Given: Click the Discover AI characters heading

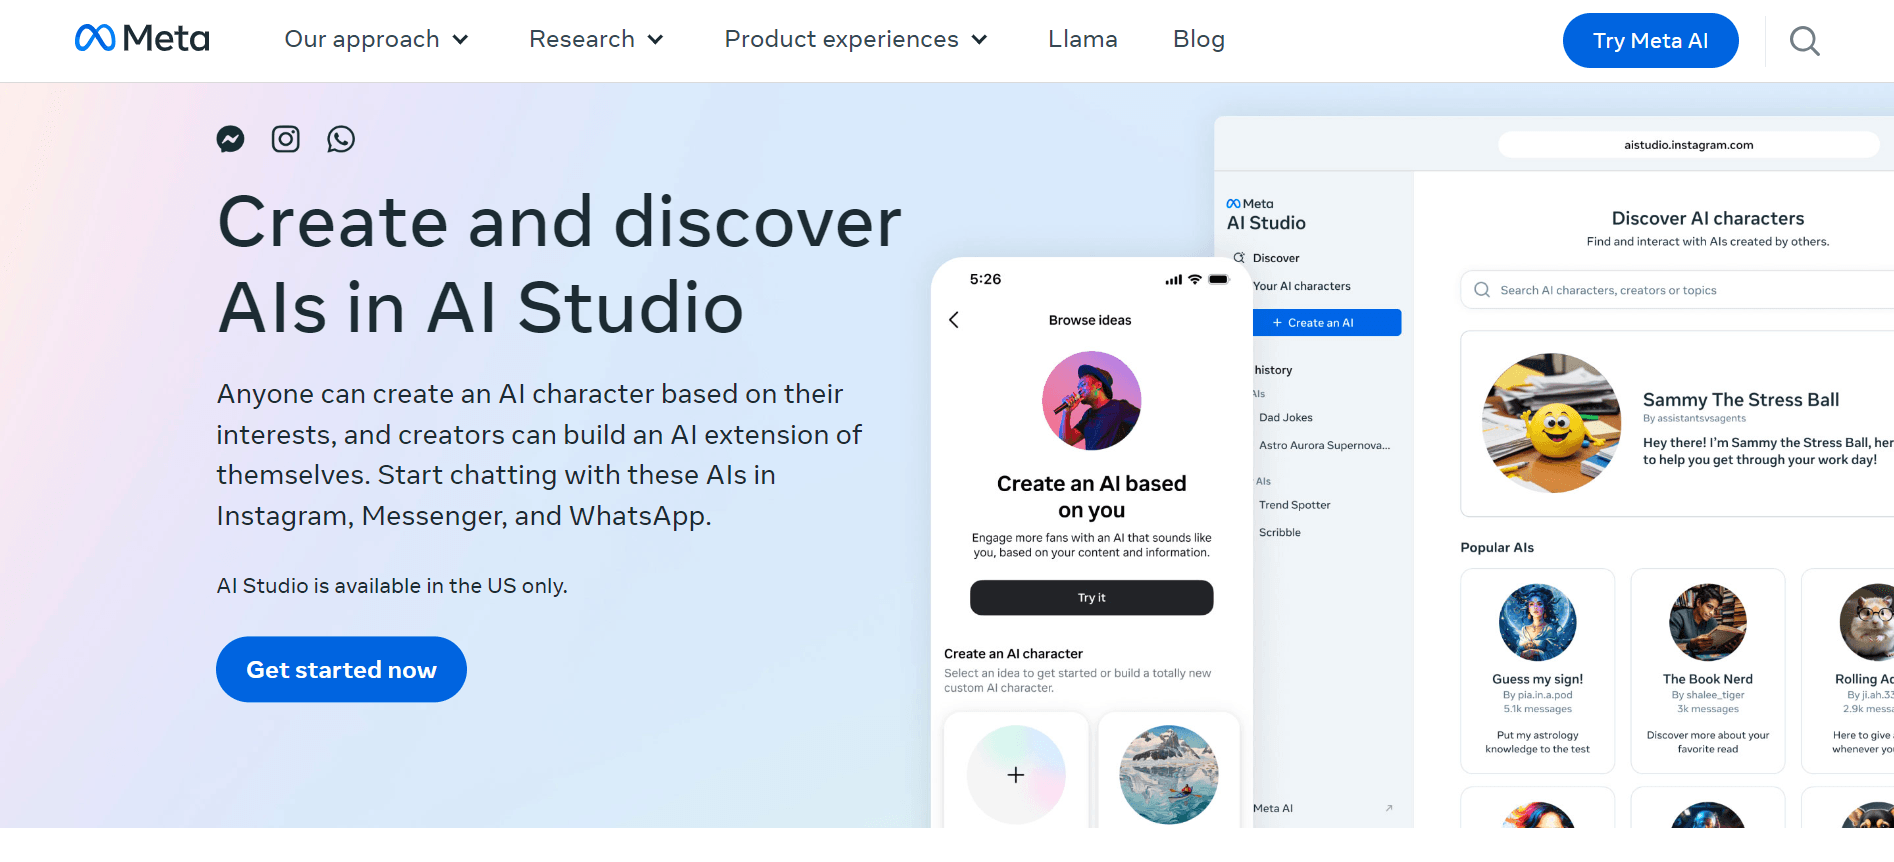Looking at the screenshot, I should pos(1708,219).
